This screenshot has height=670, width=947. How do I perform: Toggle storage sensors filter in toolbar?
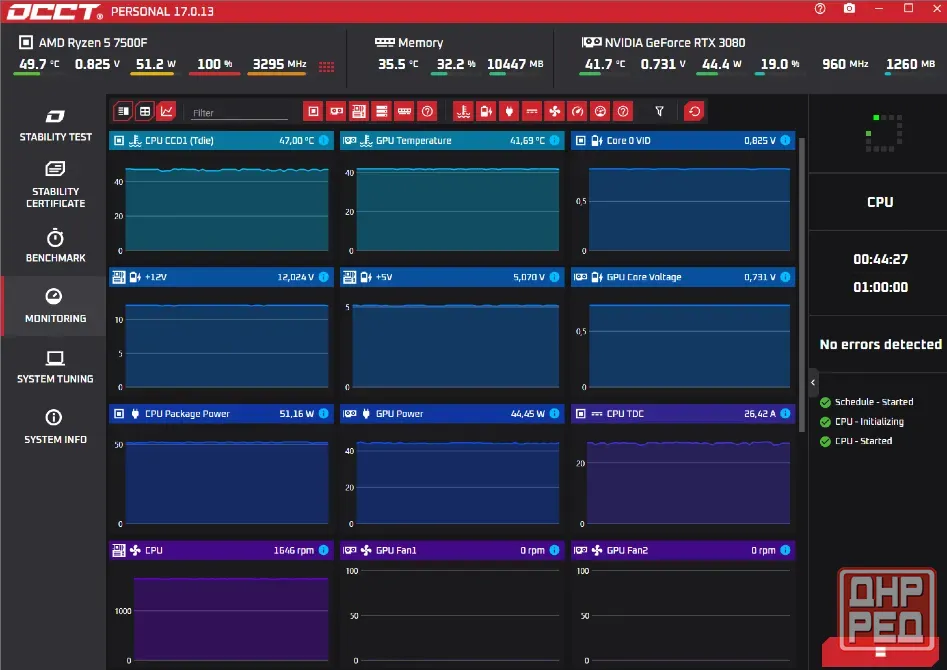[382, 111]
